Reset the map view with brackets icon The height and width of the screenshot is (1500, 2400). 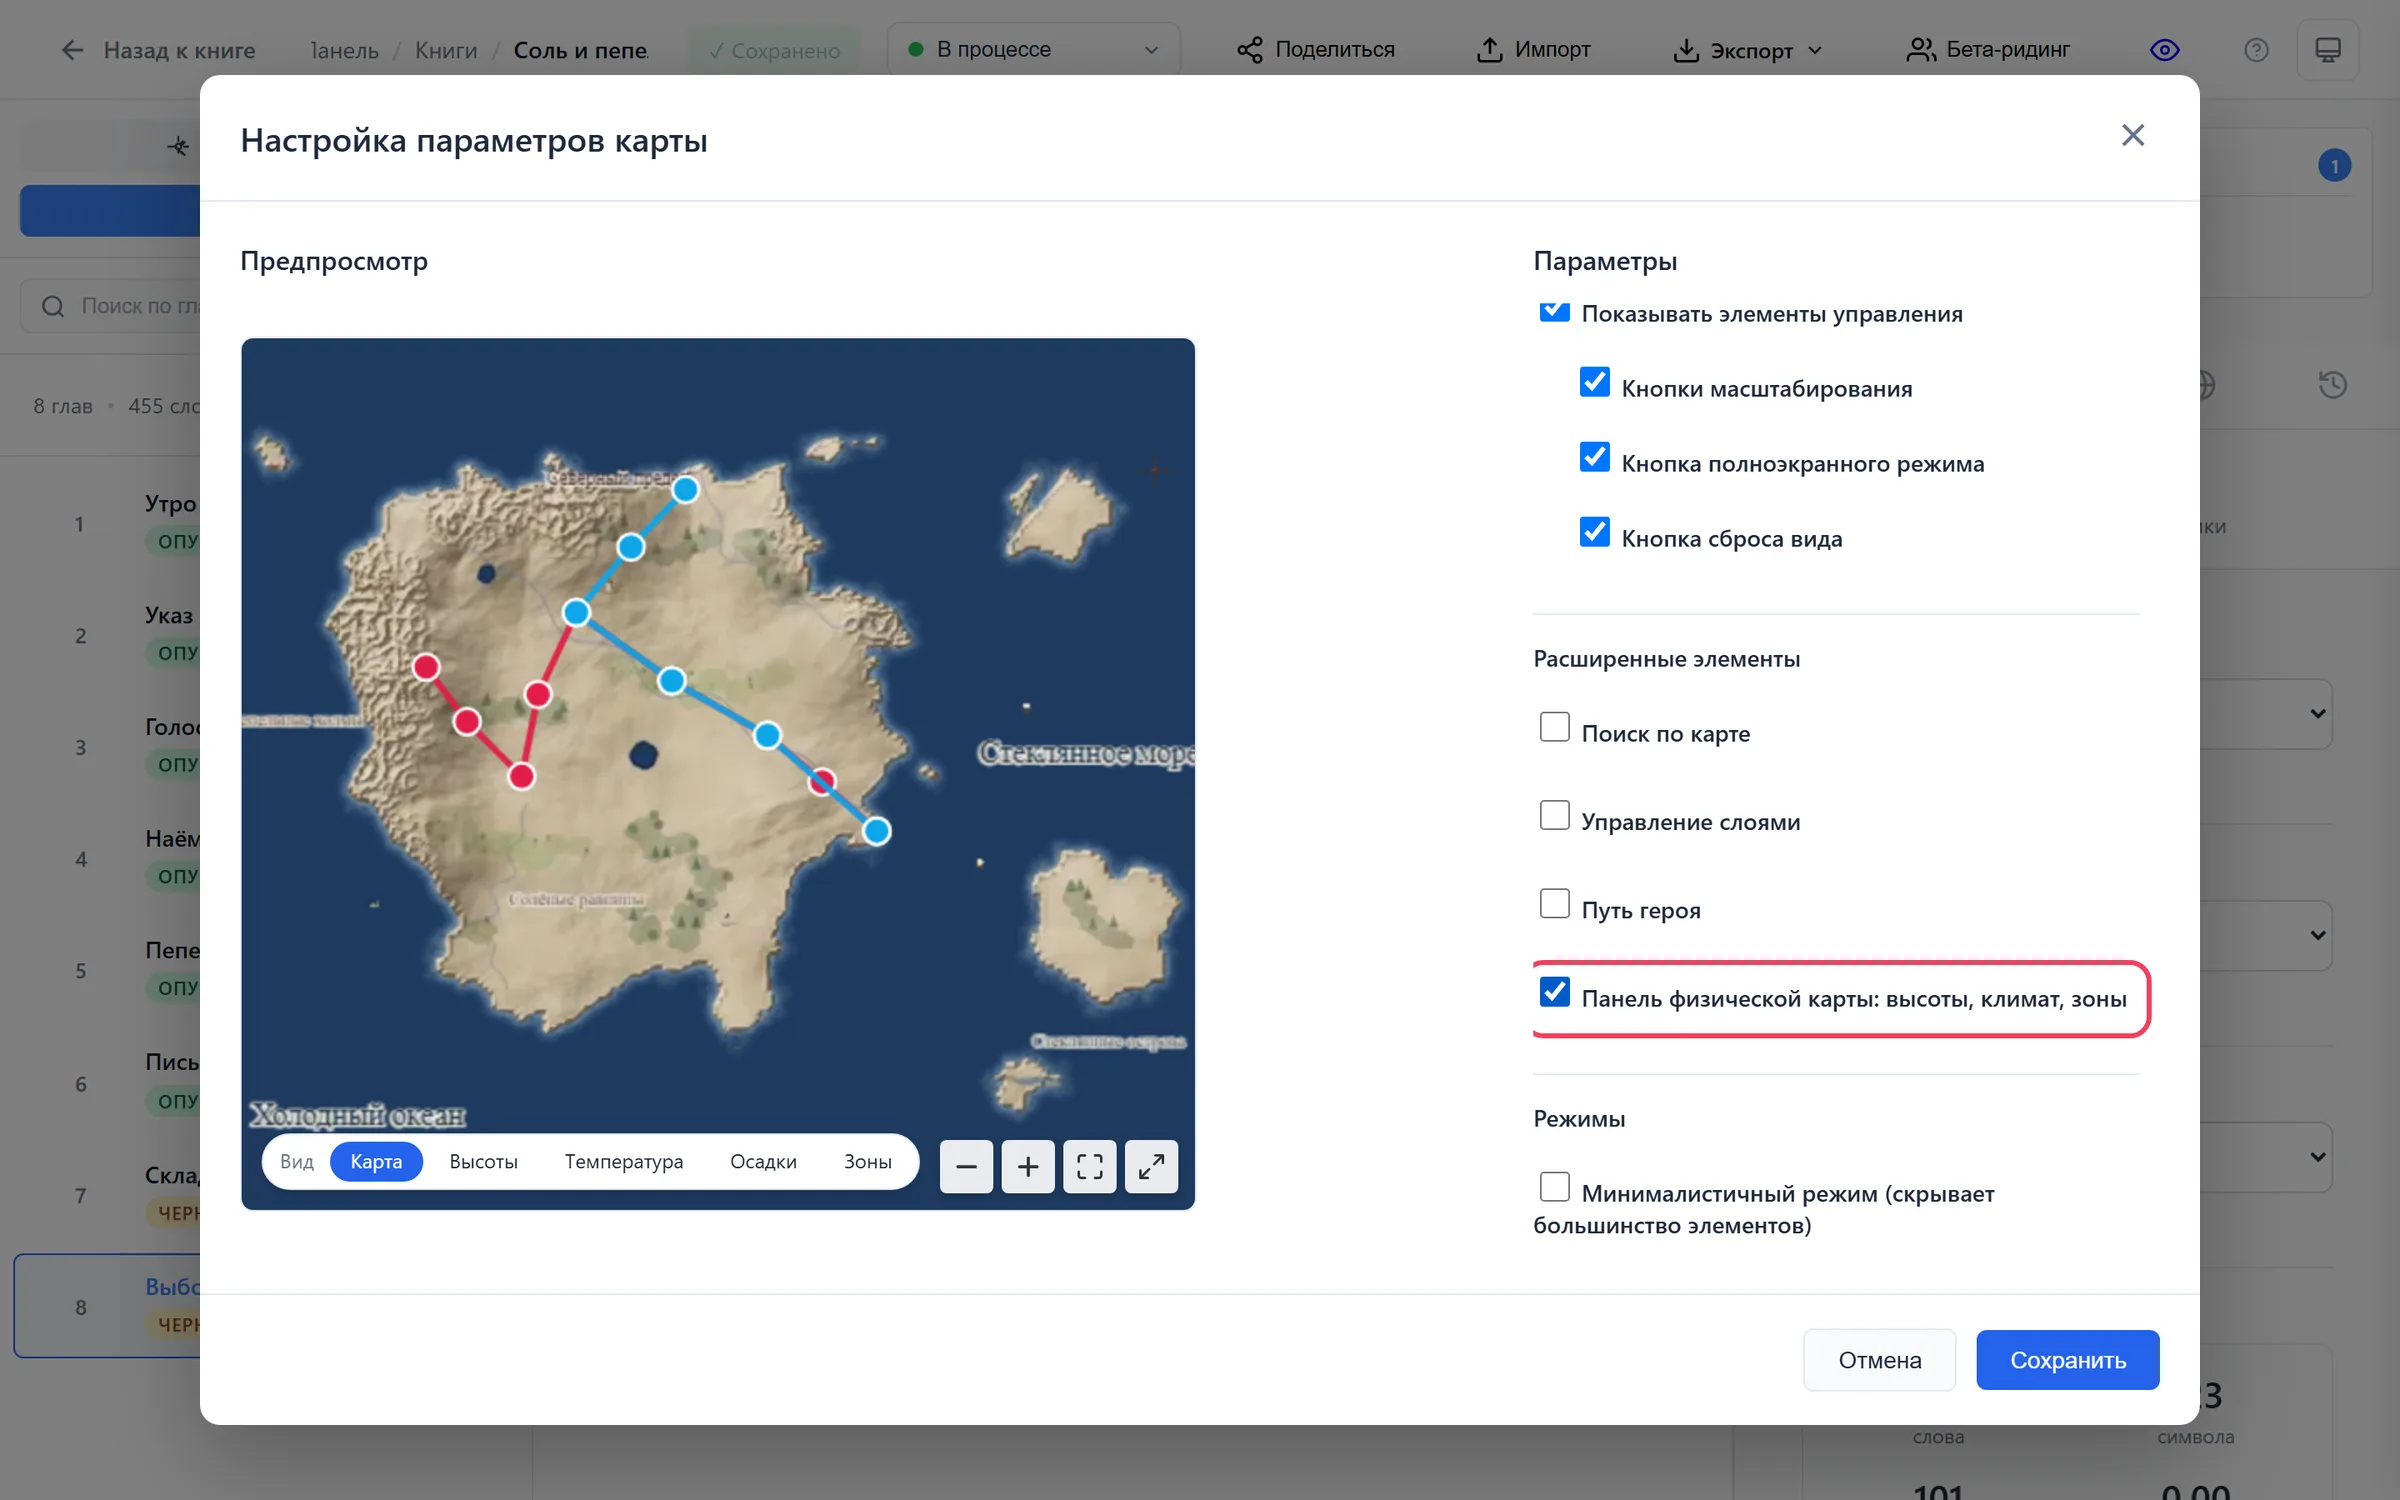coord(1089,1166)
